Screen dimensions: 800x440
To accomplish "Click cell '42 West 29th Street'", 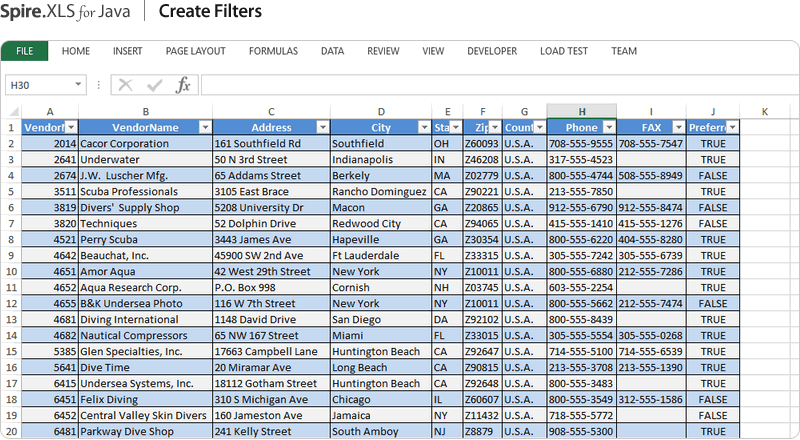I will [x=271, y=272].
